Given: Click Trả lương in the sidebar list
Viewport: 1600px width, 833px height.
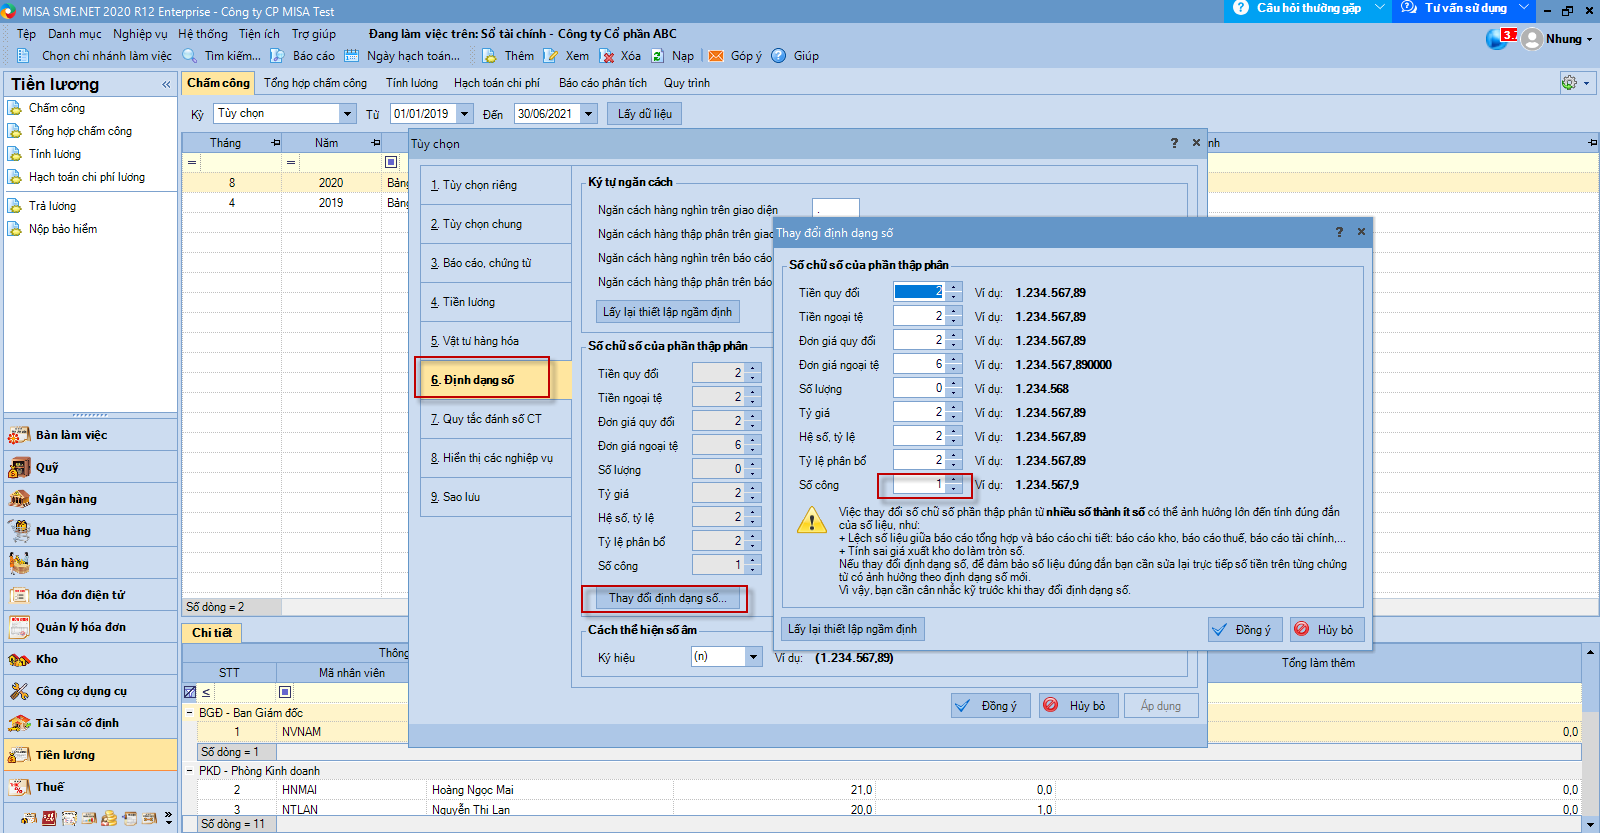Looking at the screenshot, I should (x=52, y=206).
